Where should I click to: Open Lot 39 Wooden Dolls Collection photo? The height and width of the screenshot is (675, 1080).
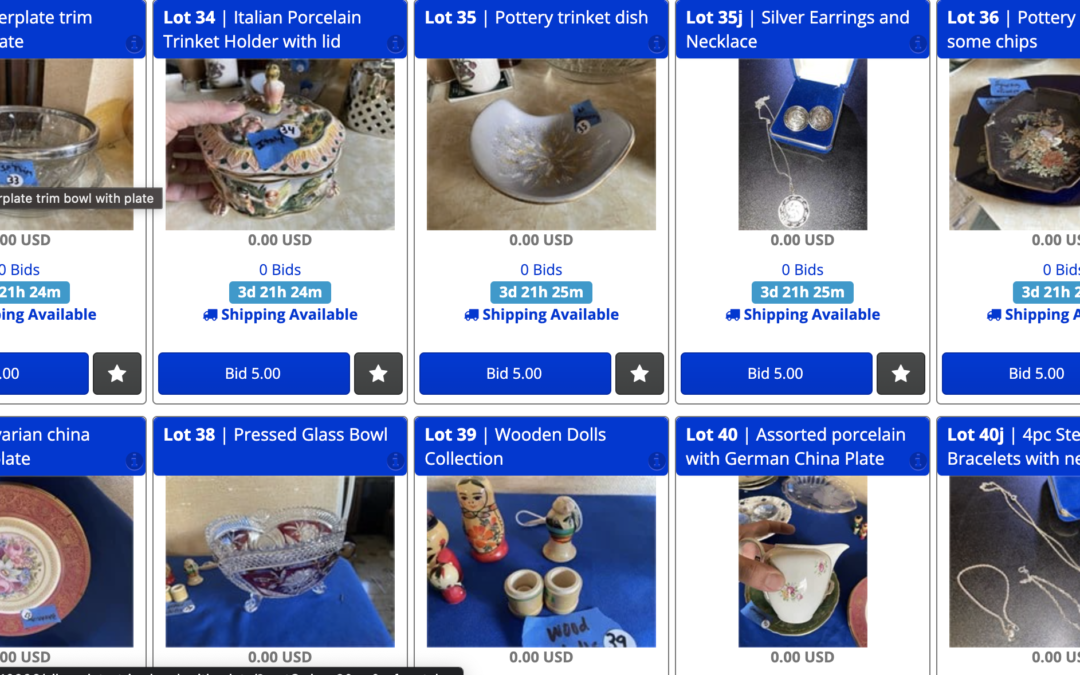point(541,561)
